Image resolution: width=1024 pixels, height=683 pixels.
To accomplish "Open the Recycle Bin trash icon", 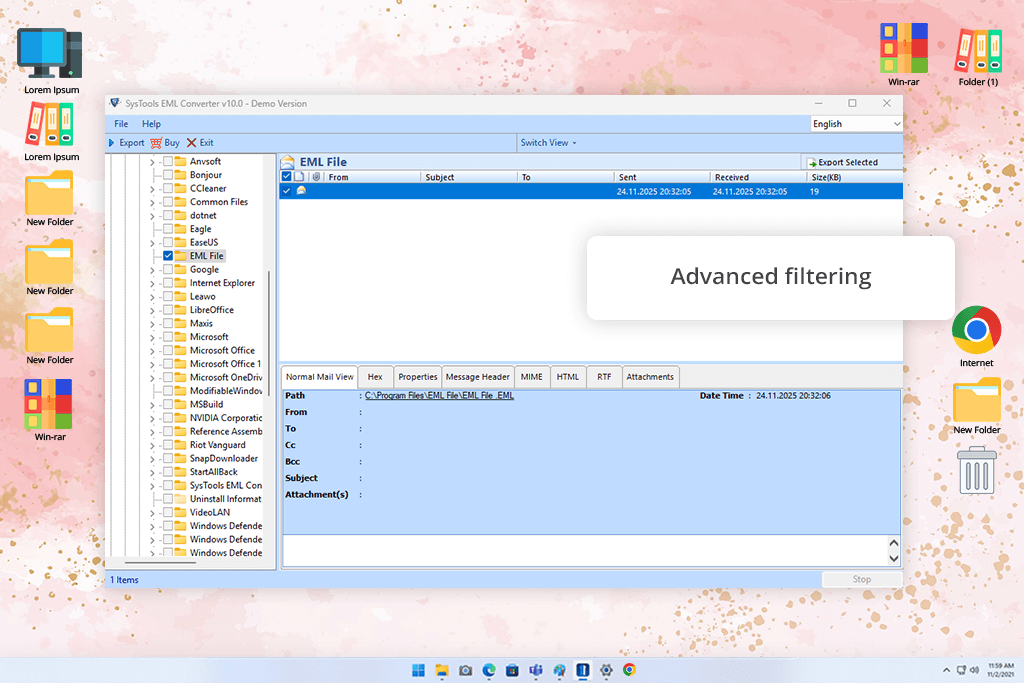I will tap(977, 470).
